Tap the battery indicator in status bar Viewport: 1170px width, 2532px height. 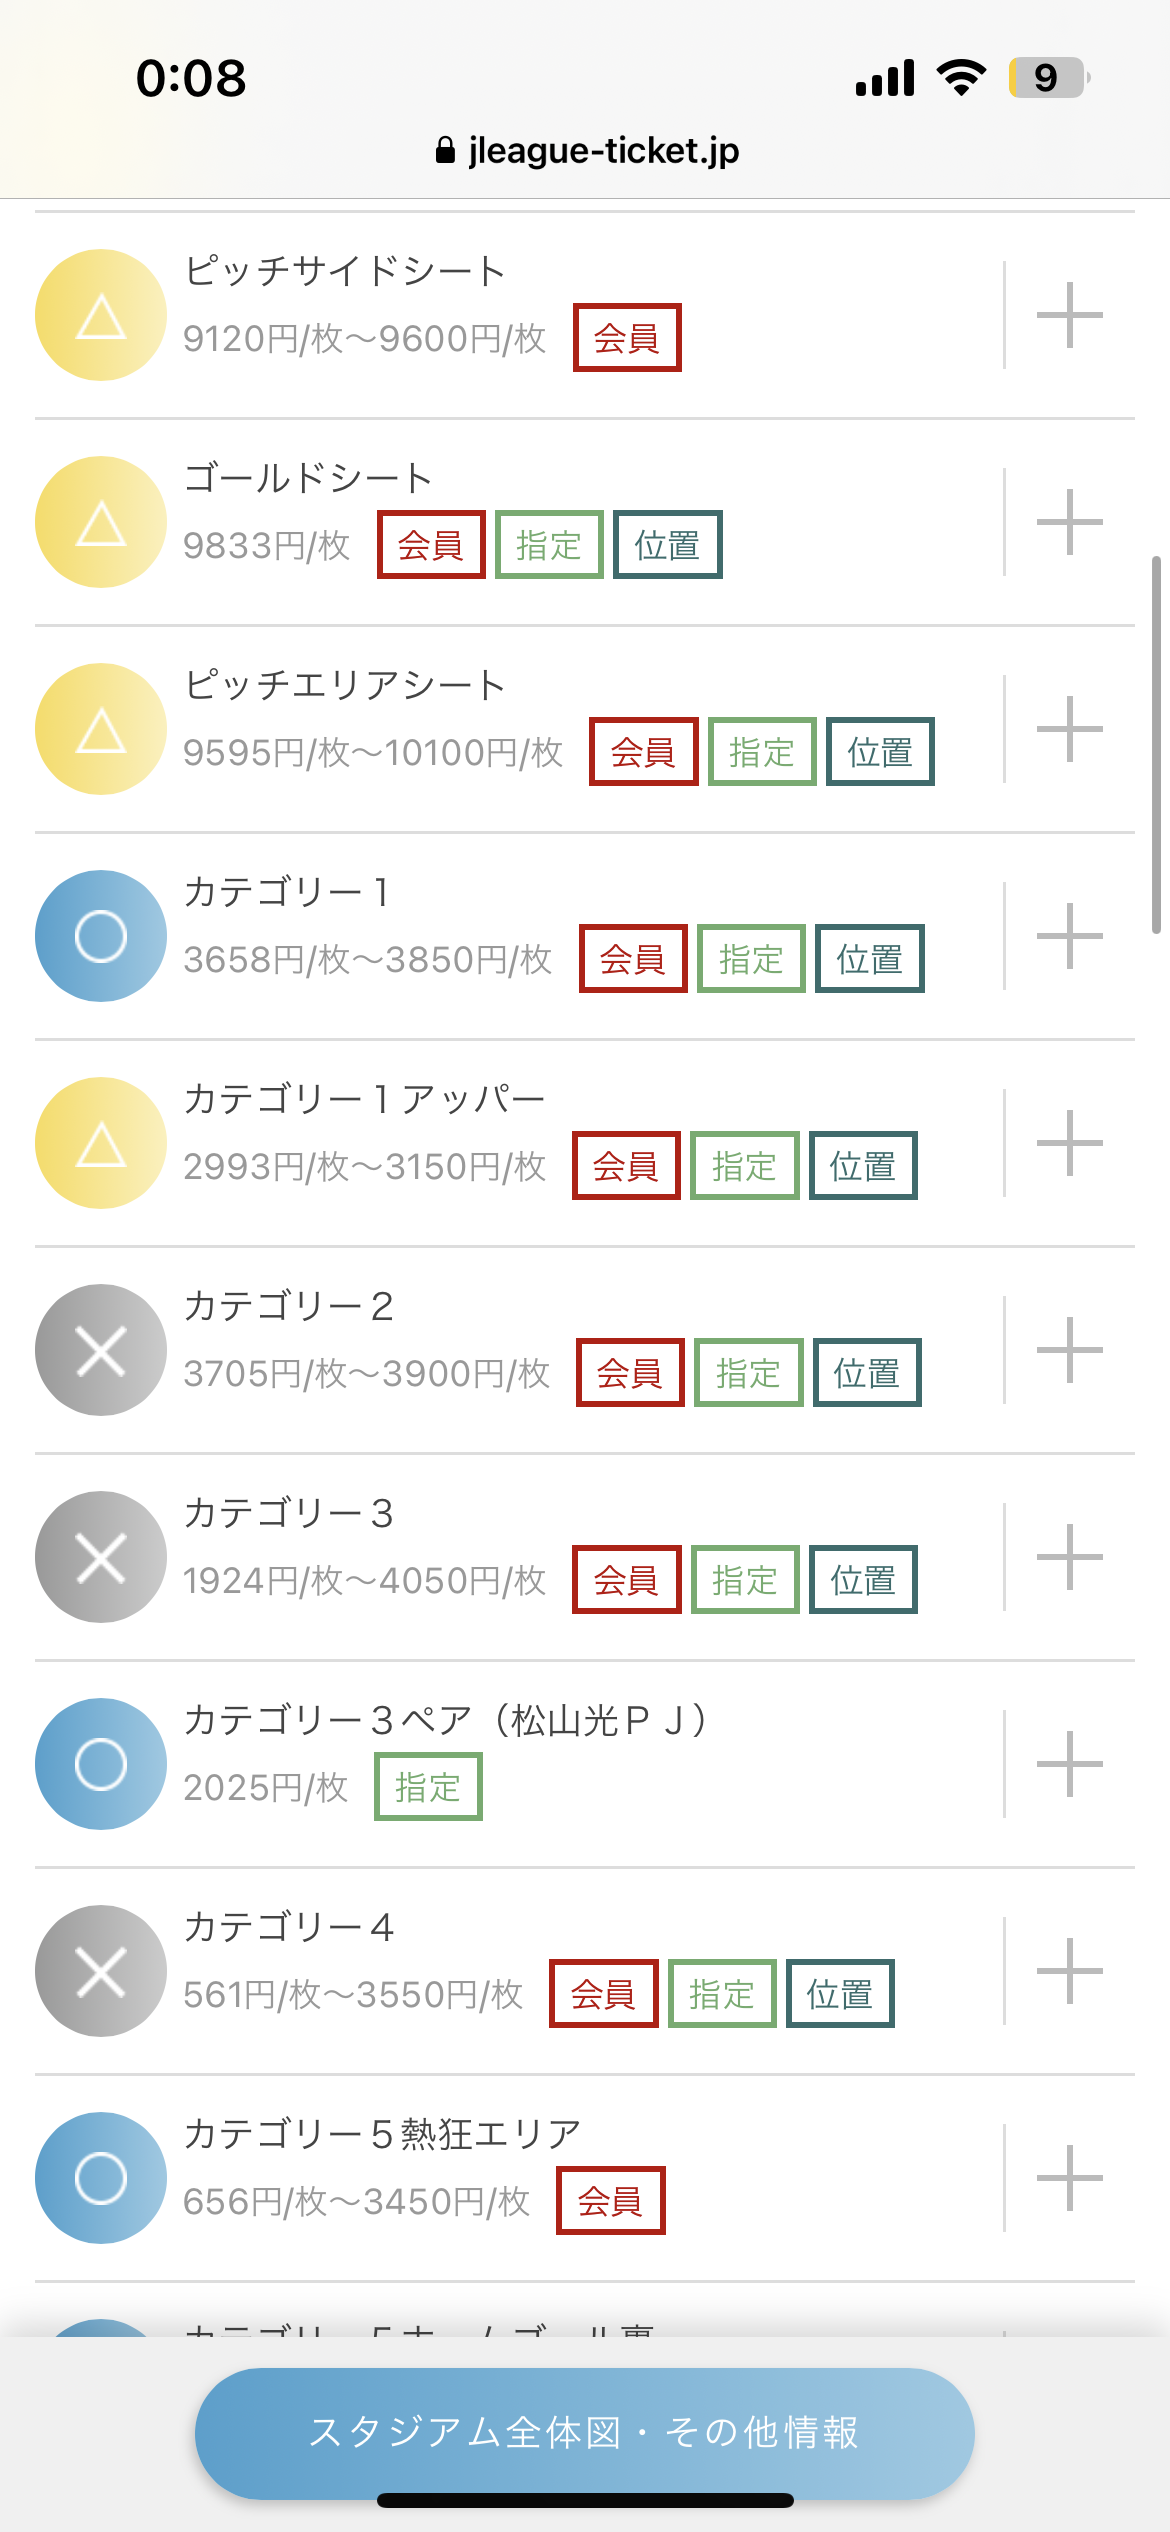point(1048,78)
